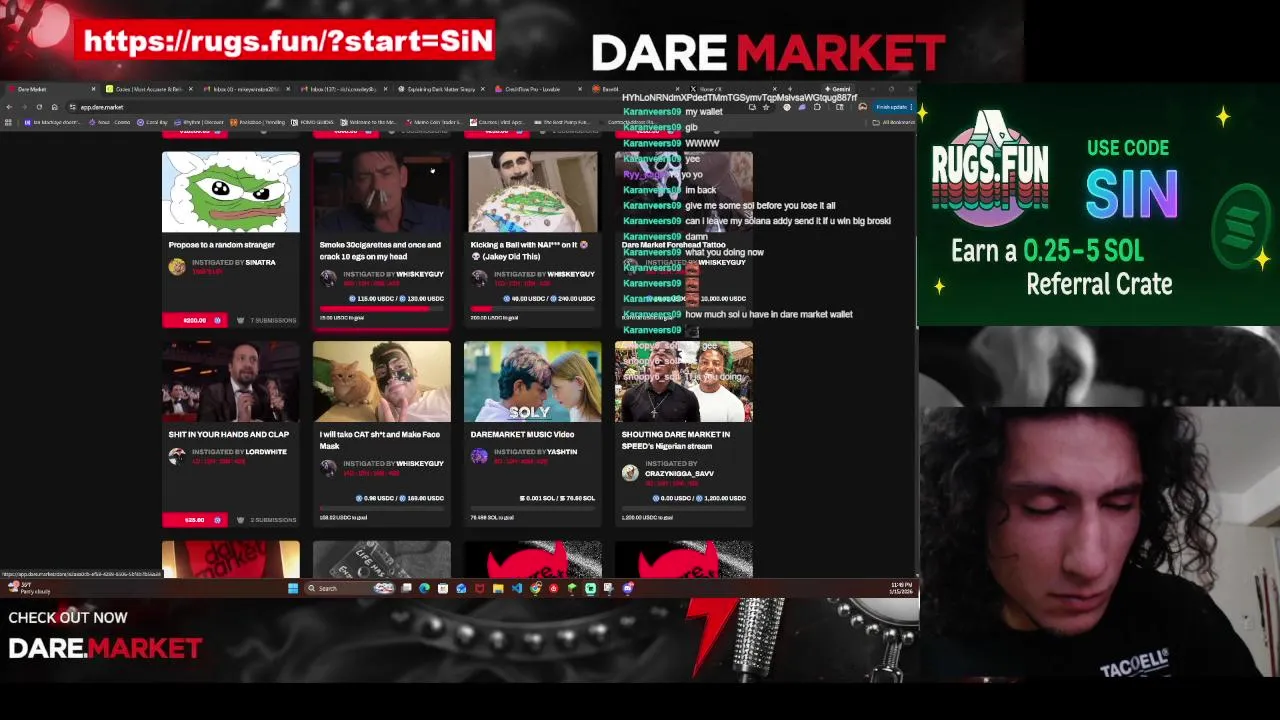Click the title "Propose to a random stranger"
The width and height of the screenshot is (1280, 720).
(x=222, y=245)
